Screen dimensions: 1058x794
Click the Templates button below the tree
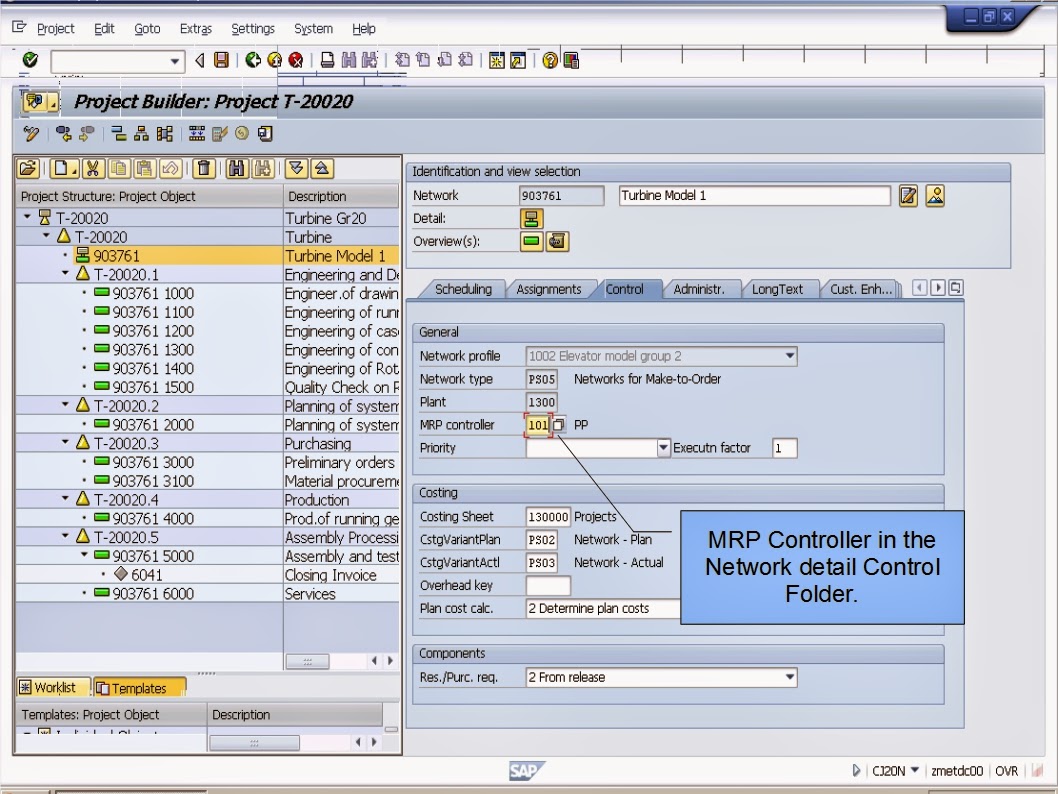pos(139,687)
